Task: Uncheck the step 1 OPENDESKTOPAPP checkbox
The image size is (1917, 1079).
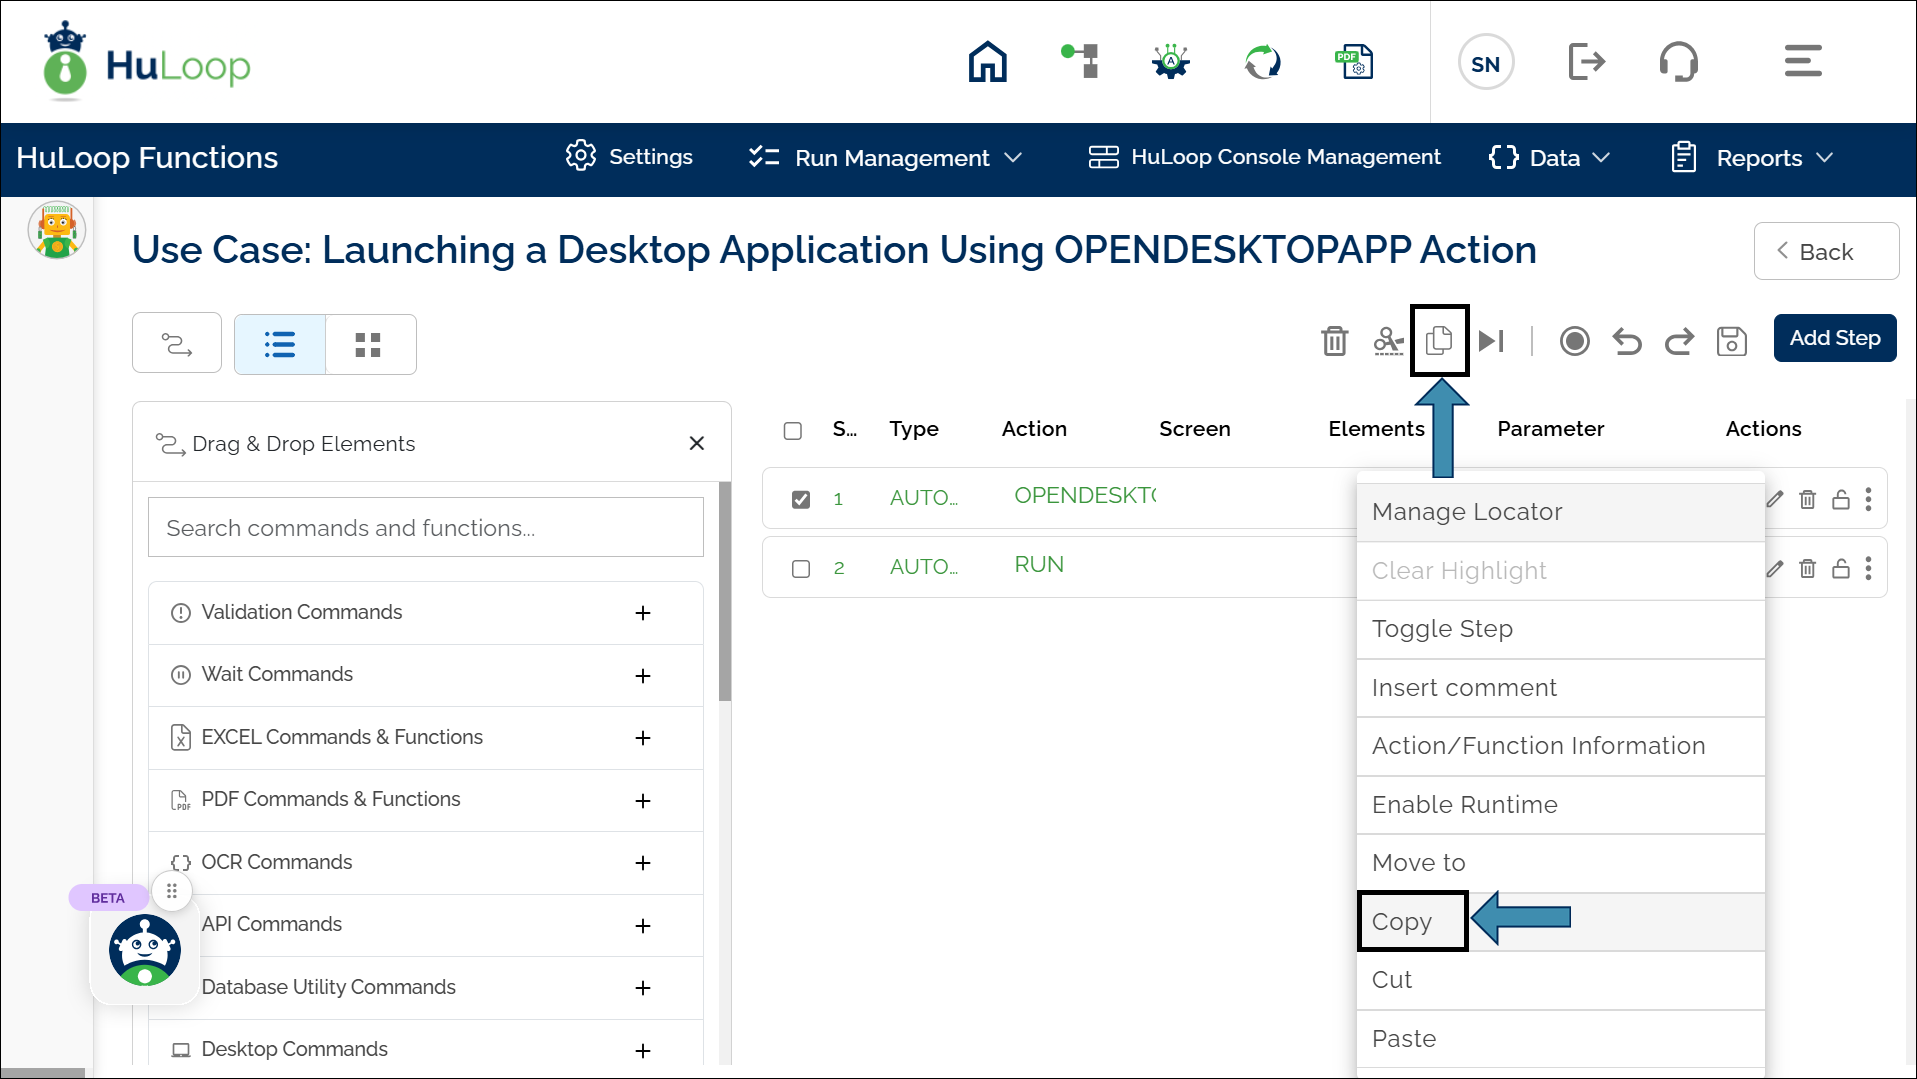Action: 801,499
